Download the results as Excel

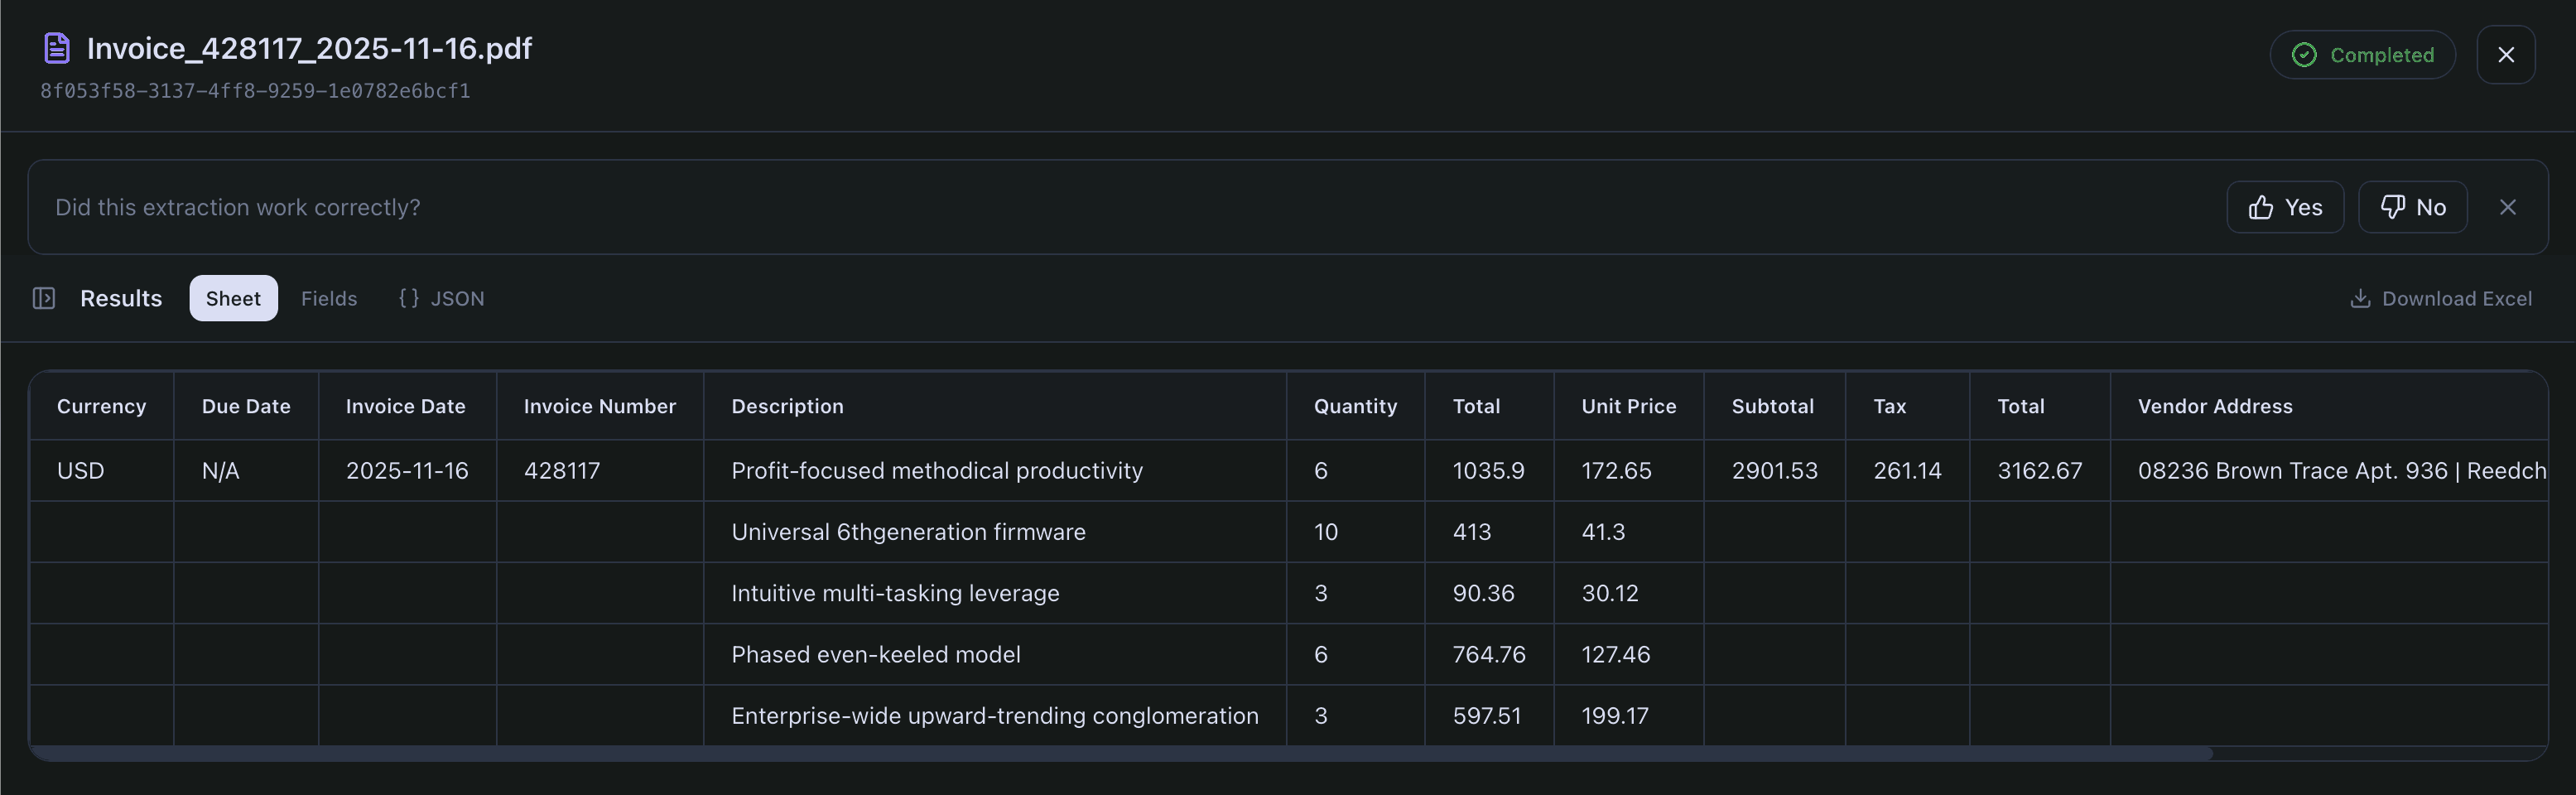coord(2440,298)
